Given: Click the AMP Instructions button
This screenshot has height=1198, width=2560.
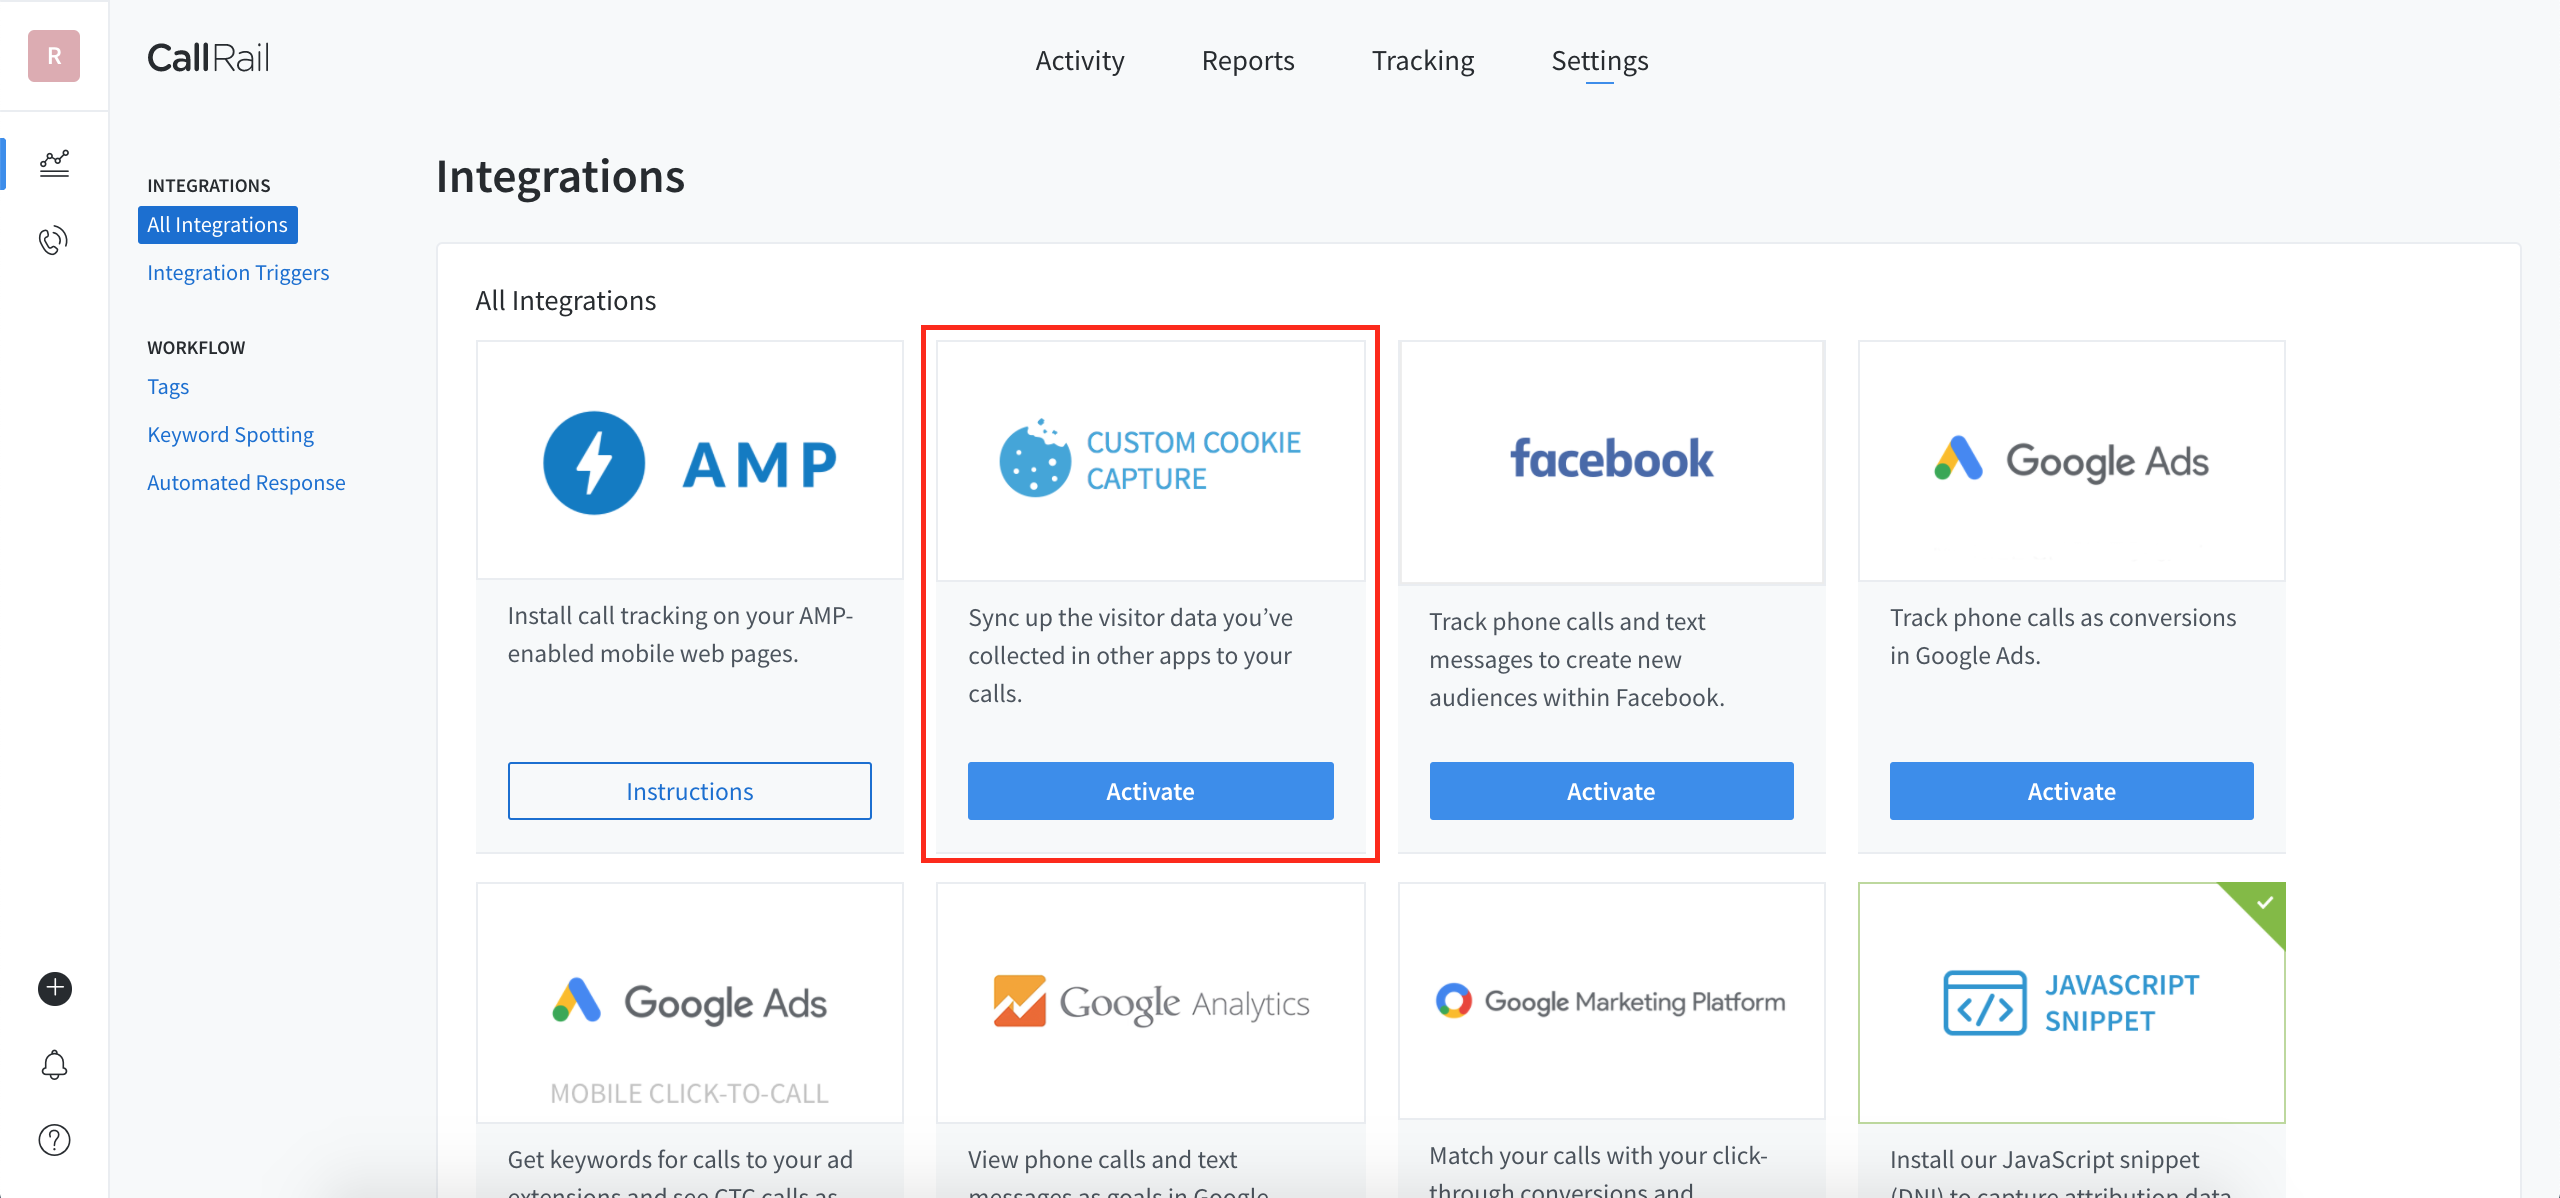Looking at the screenshot, I should click(690, 791).
